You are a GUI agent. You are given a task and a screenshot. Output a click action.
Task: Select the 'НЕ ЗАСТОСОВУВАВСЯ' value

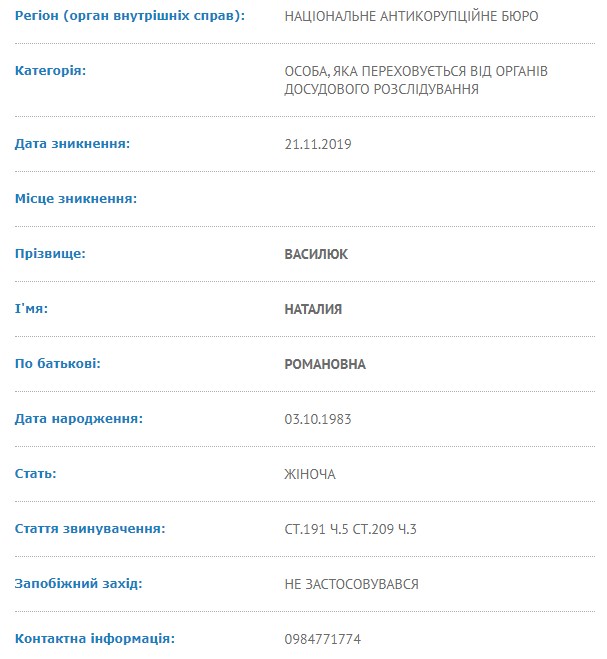[351, 584]
